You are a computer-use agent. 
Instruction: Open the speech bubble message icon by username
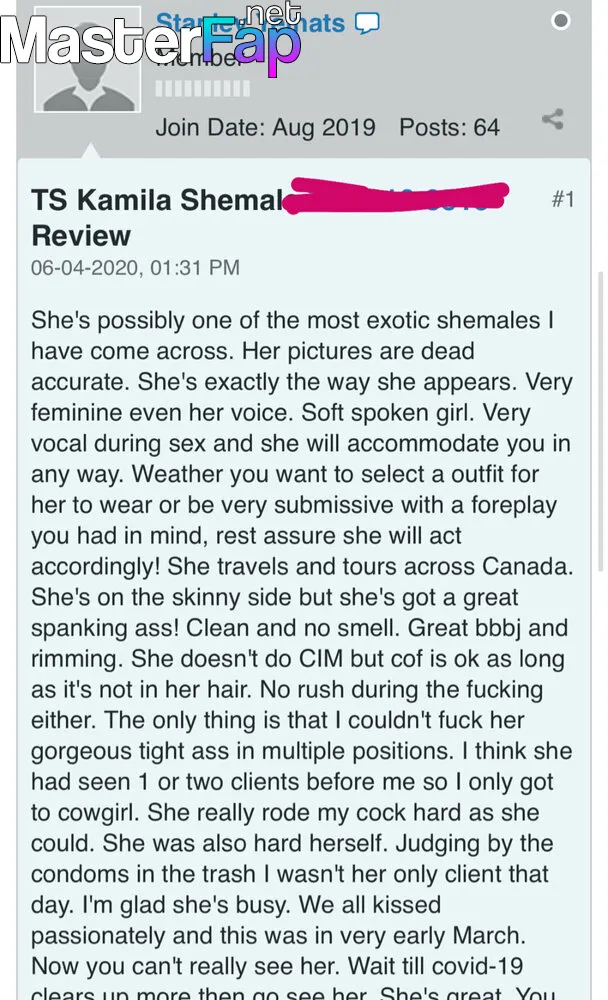point(367,23)
